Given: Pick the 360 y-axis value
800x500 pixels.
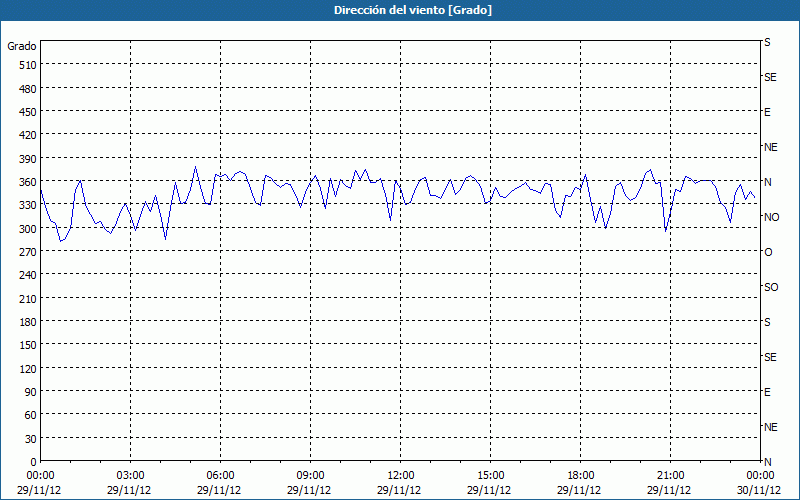Looking at the screenshot, I should (x=29, y=182).
